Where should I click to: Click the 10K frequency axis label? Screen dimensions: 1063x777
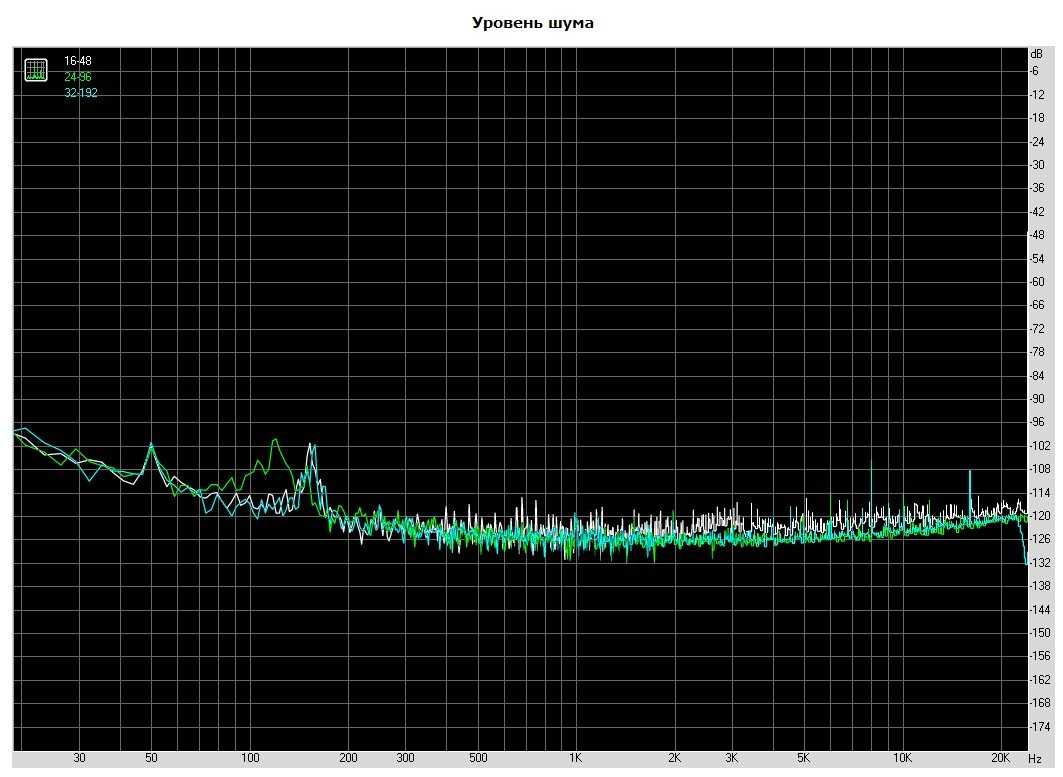(x=903, y=758)
